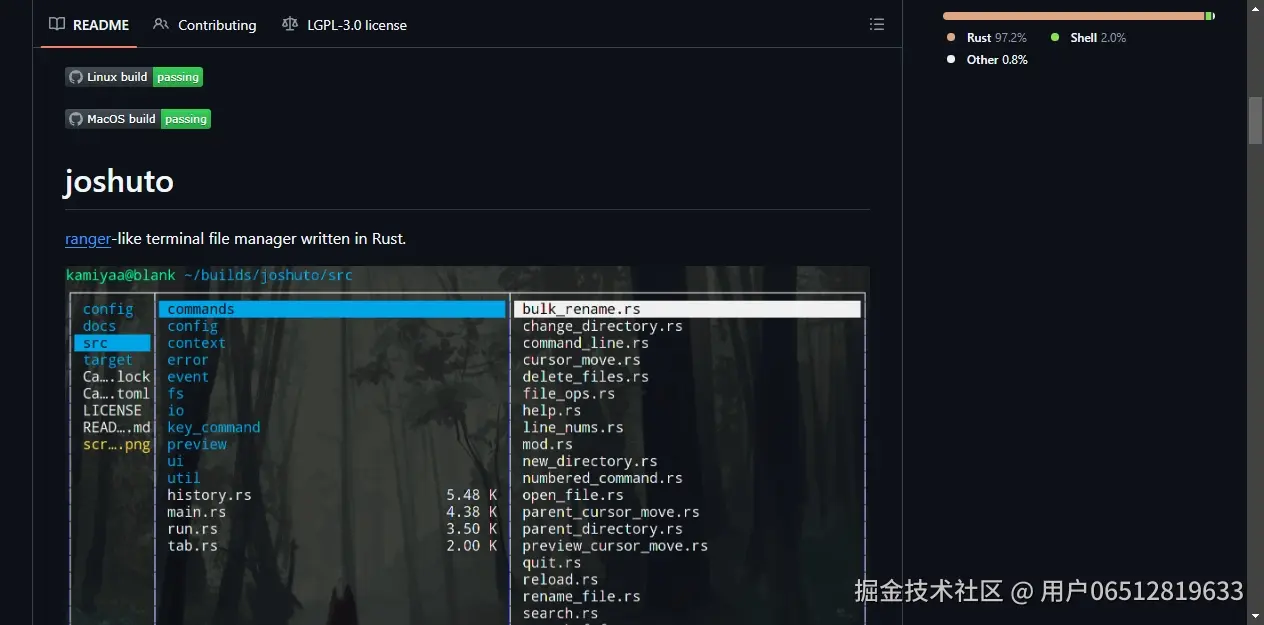Image resolution: width=1264 pixels, height=625 pixels.
Task: Click the scales icon beside LGPL-3.0 license
Action: pos(290,25)
